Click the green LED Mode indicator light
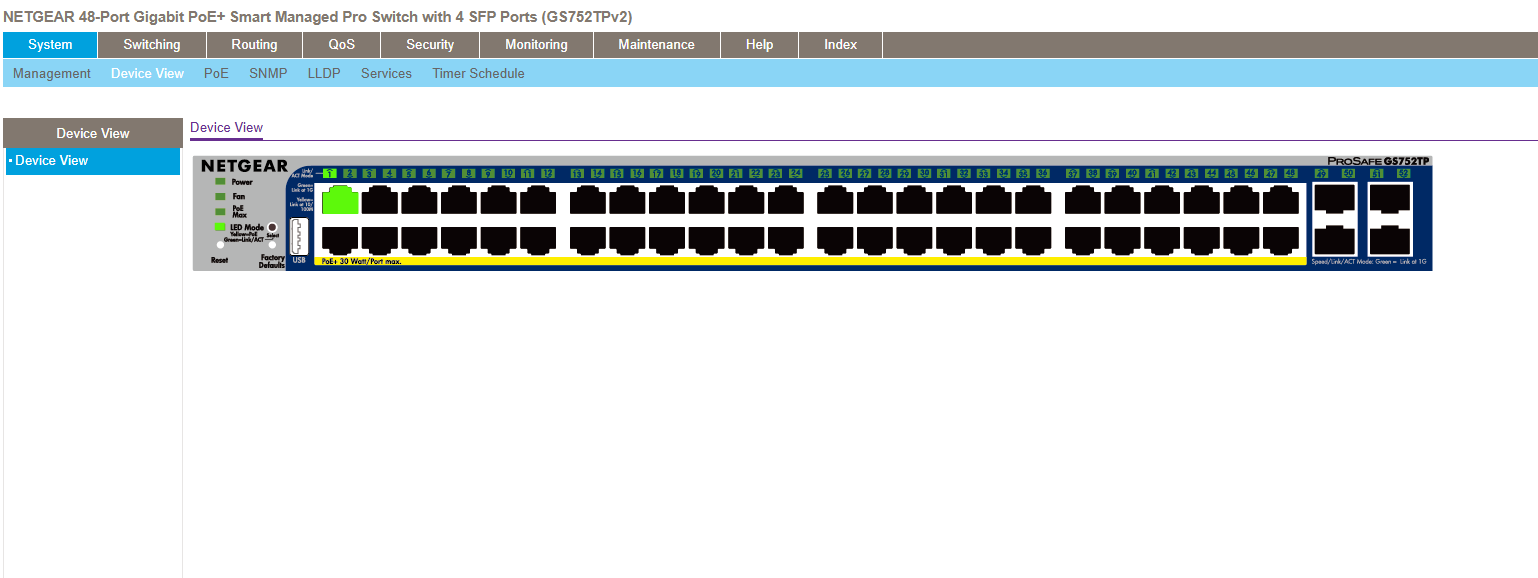Viewport: 1538px width, 578px height. pyautogui.click(x=220, y=227)
